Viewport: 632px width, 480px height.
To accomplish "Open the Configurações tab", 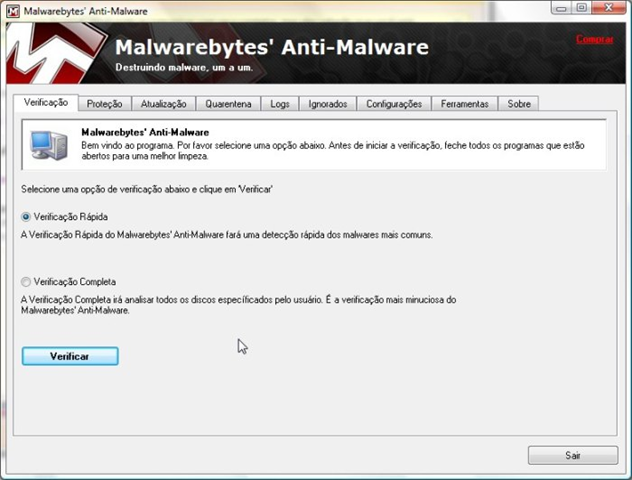I will coord(394,104).
